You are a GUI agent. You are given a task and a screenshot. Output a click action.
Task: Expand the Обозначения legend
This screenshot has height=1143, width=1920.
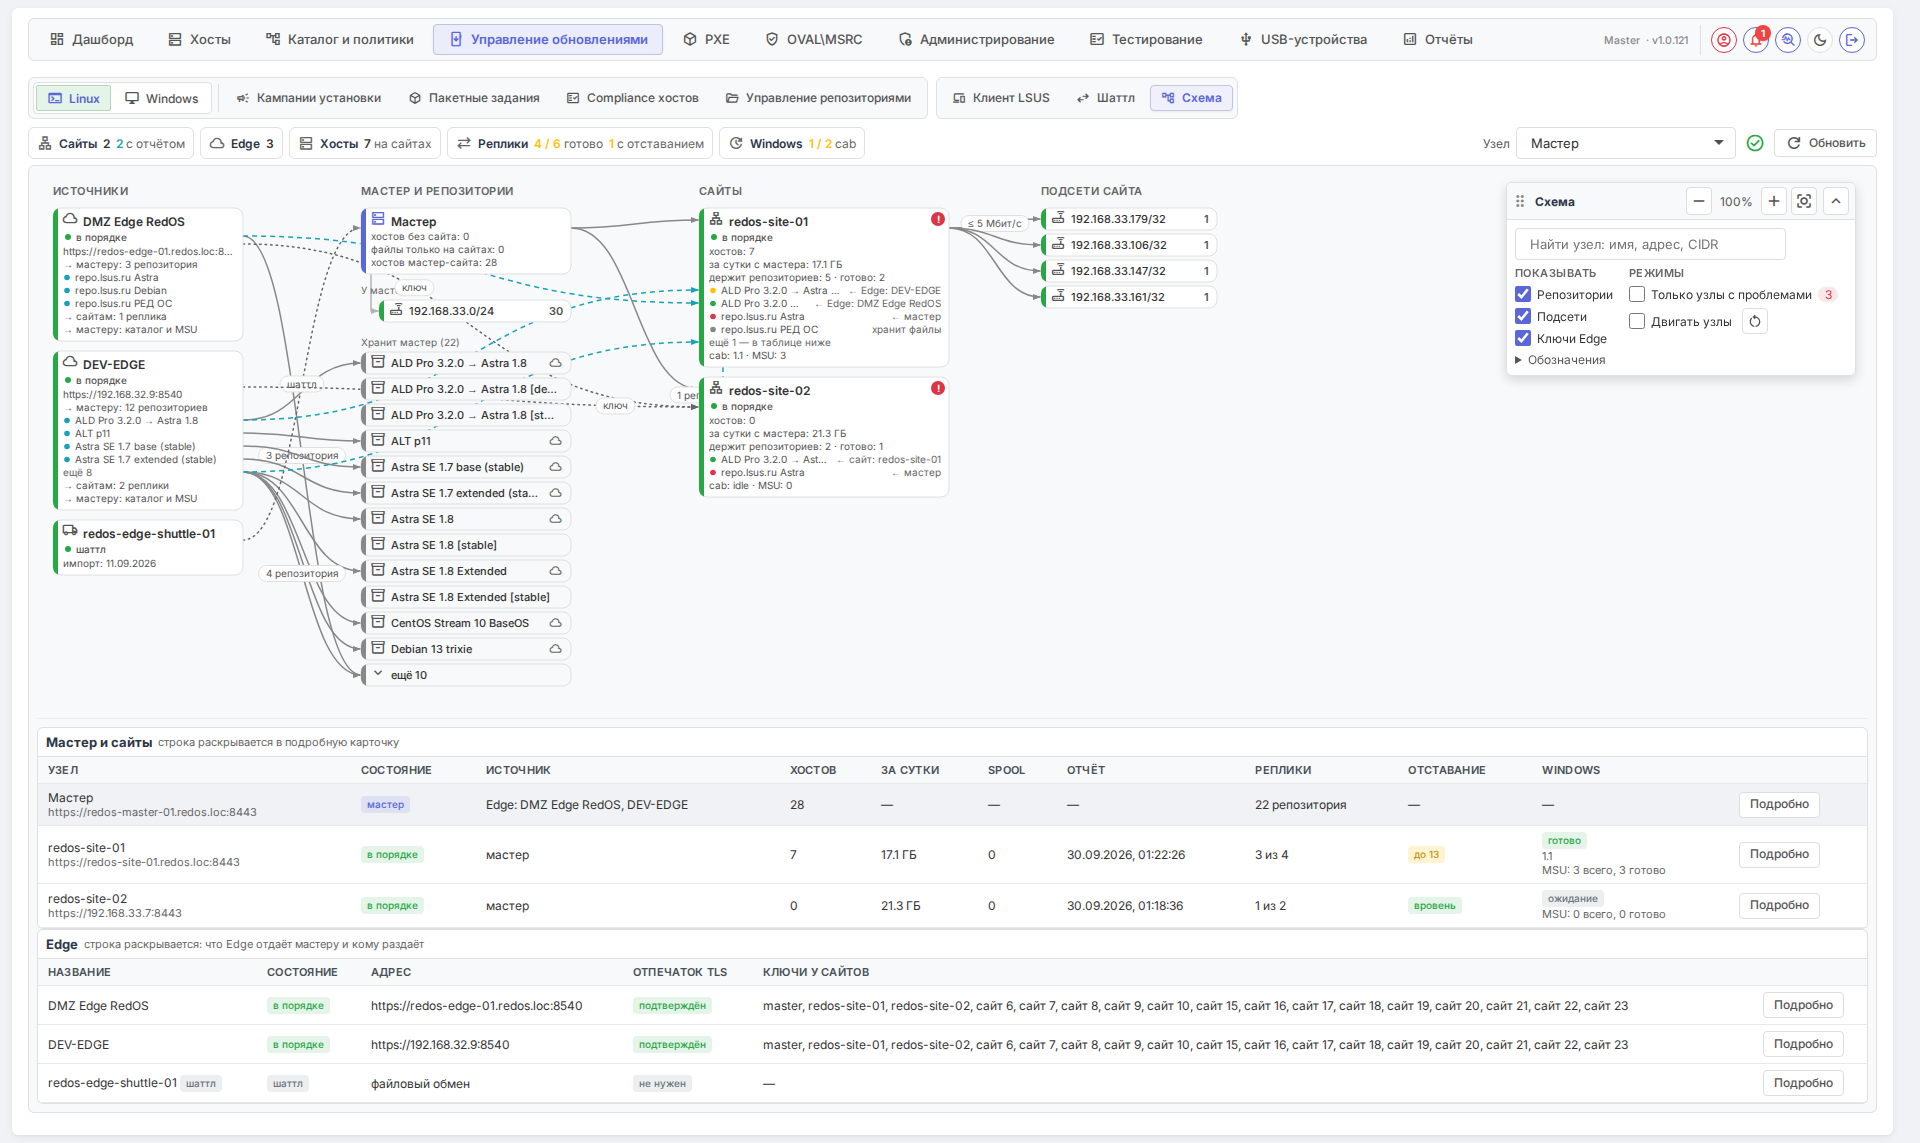[x=1560, y=360]
